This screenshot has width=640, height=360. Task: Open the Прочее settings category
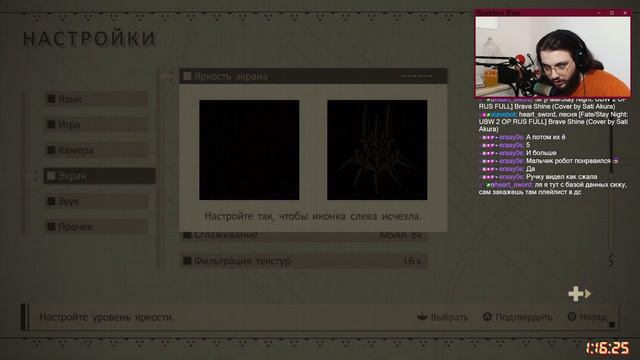(x=96, y=227)
